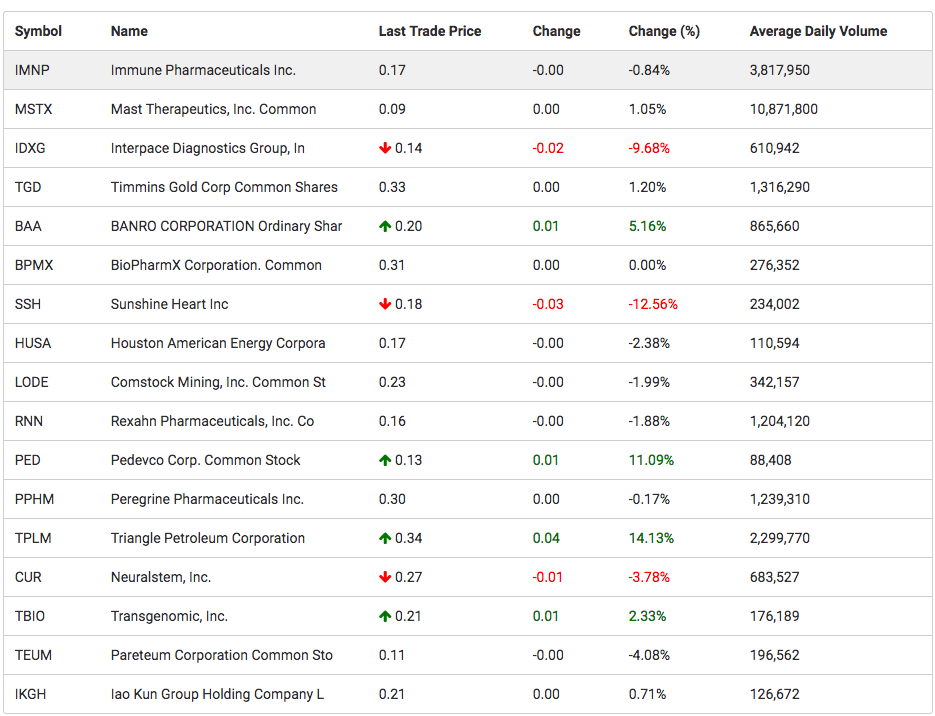
Task: Select the PPHM symbol
Action: (x=34, y=500)
